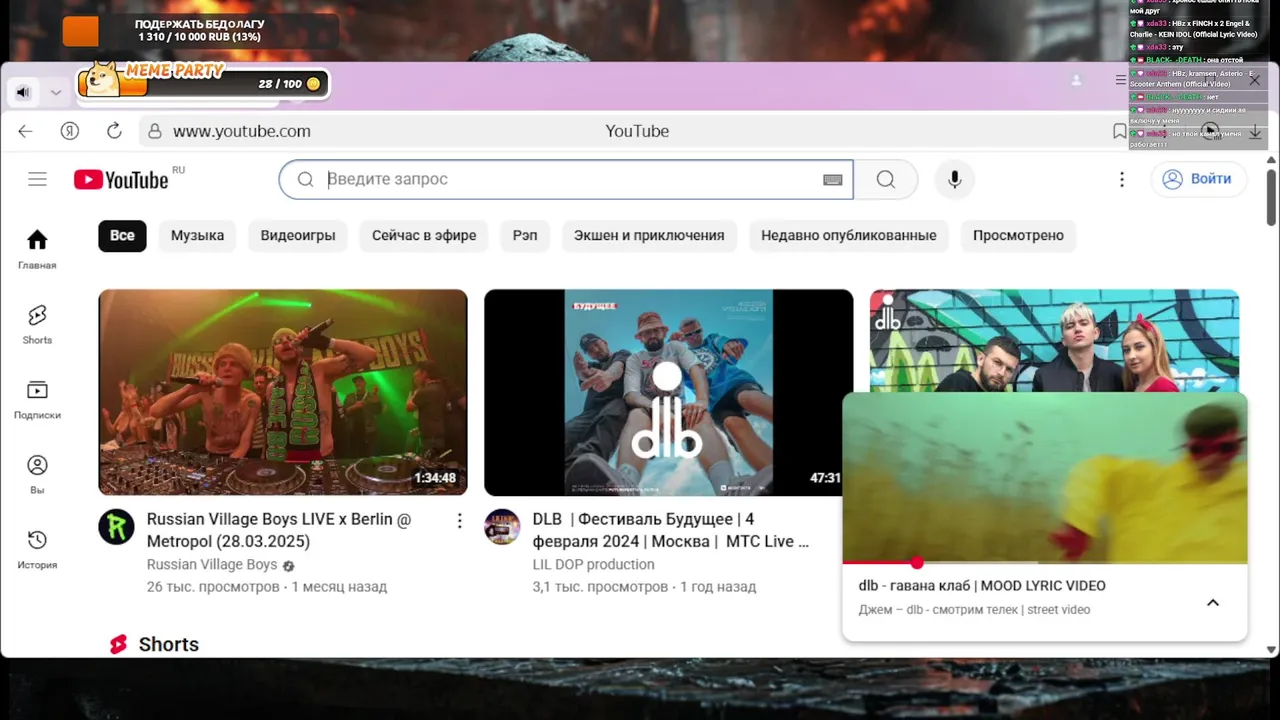Select the Экшен и приключения chip
The height and width of the screenshot is (720, 1280).
[649, 236]
